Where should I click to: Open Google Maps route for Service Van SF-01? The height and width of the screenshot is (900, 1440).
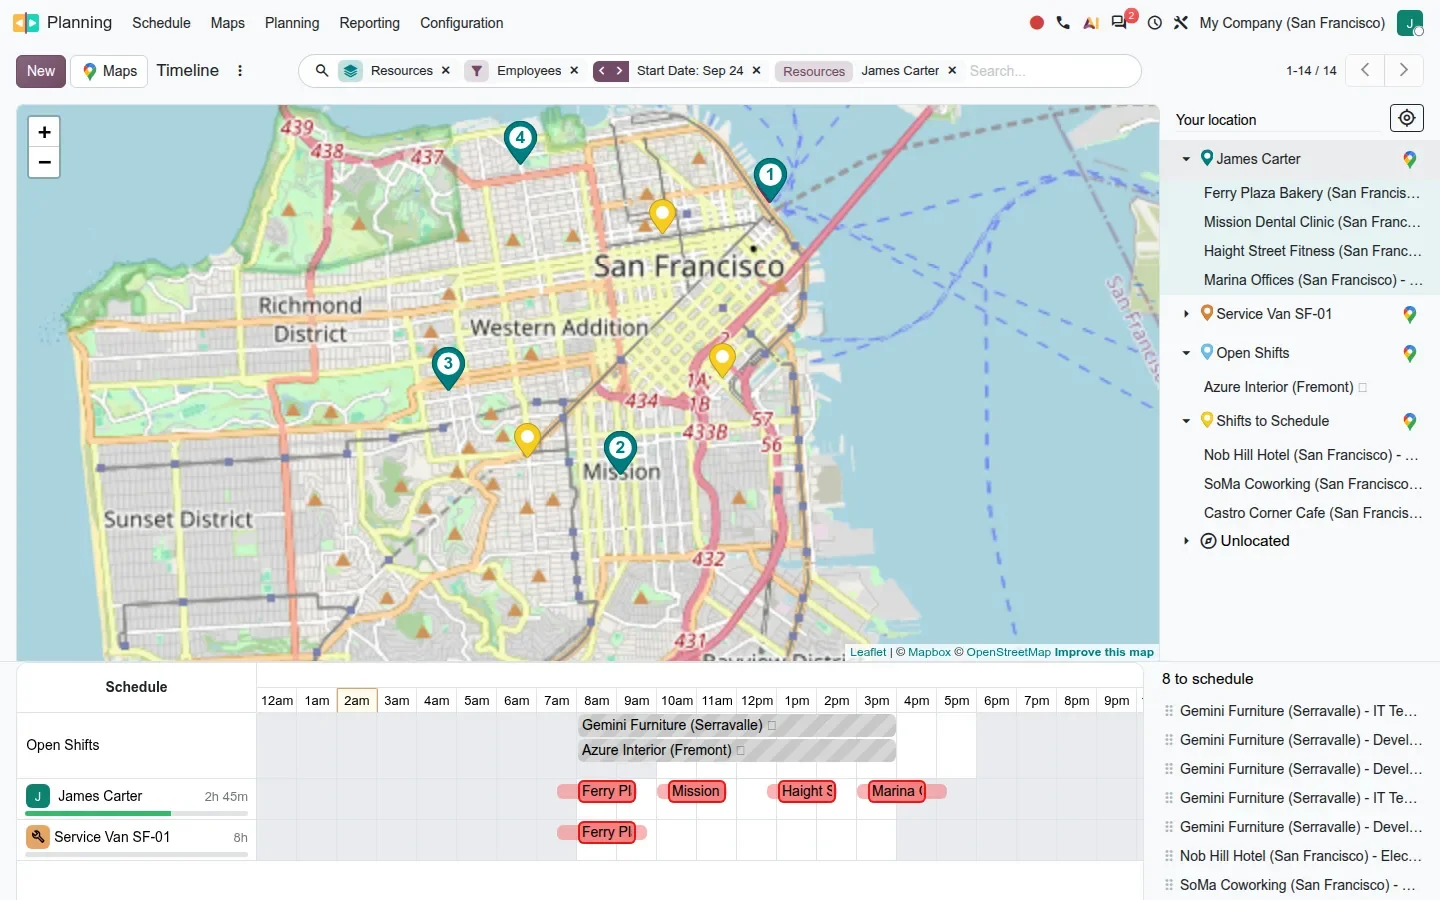(1409, 314)
